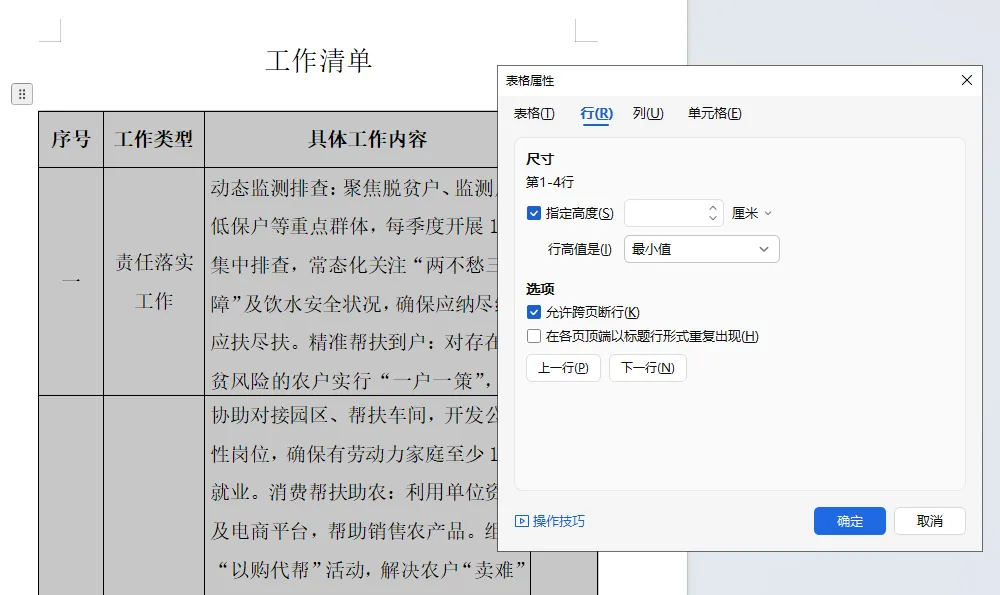Click the line starting 贫风险的农户
Screen dimensions: 1000x595
tap(352, 381)
